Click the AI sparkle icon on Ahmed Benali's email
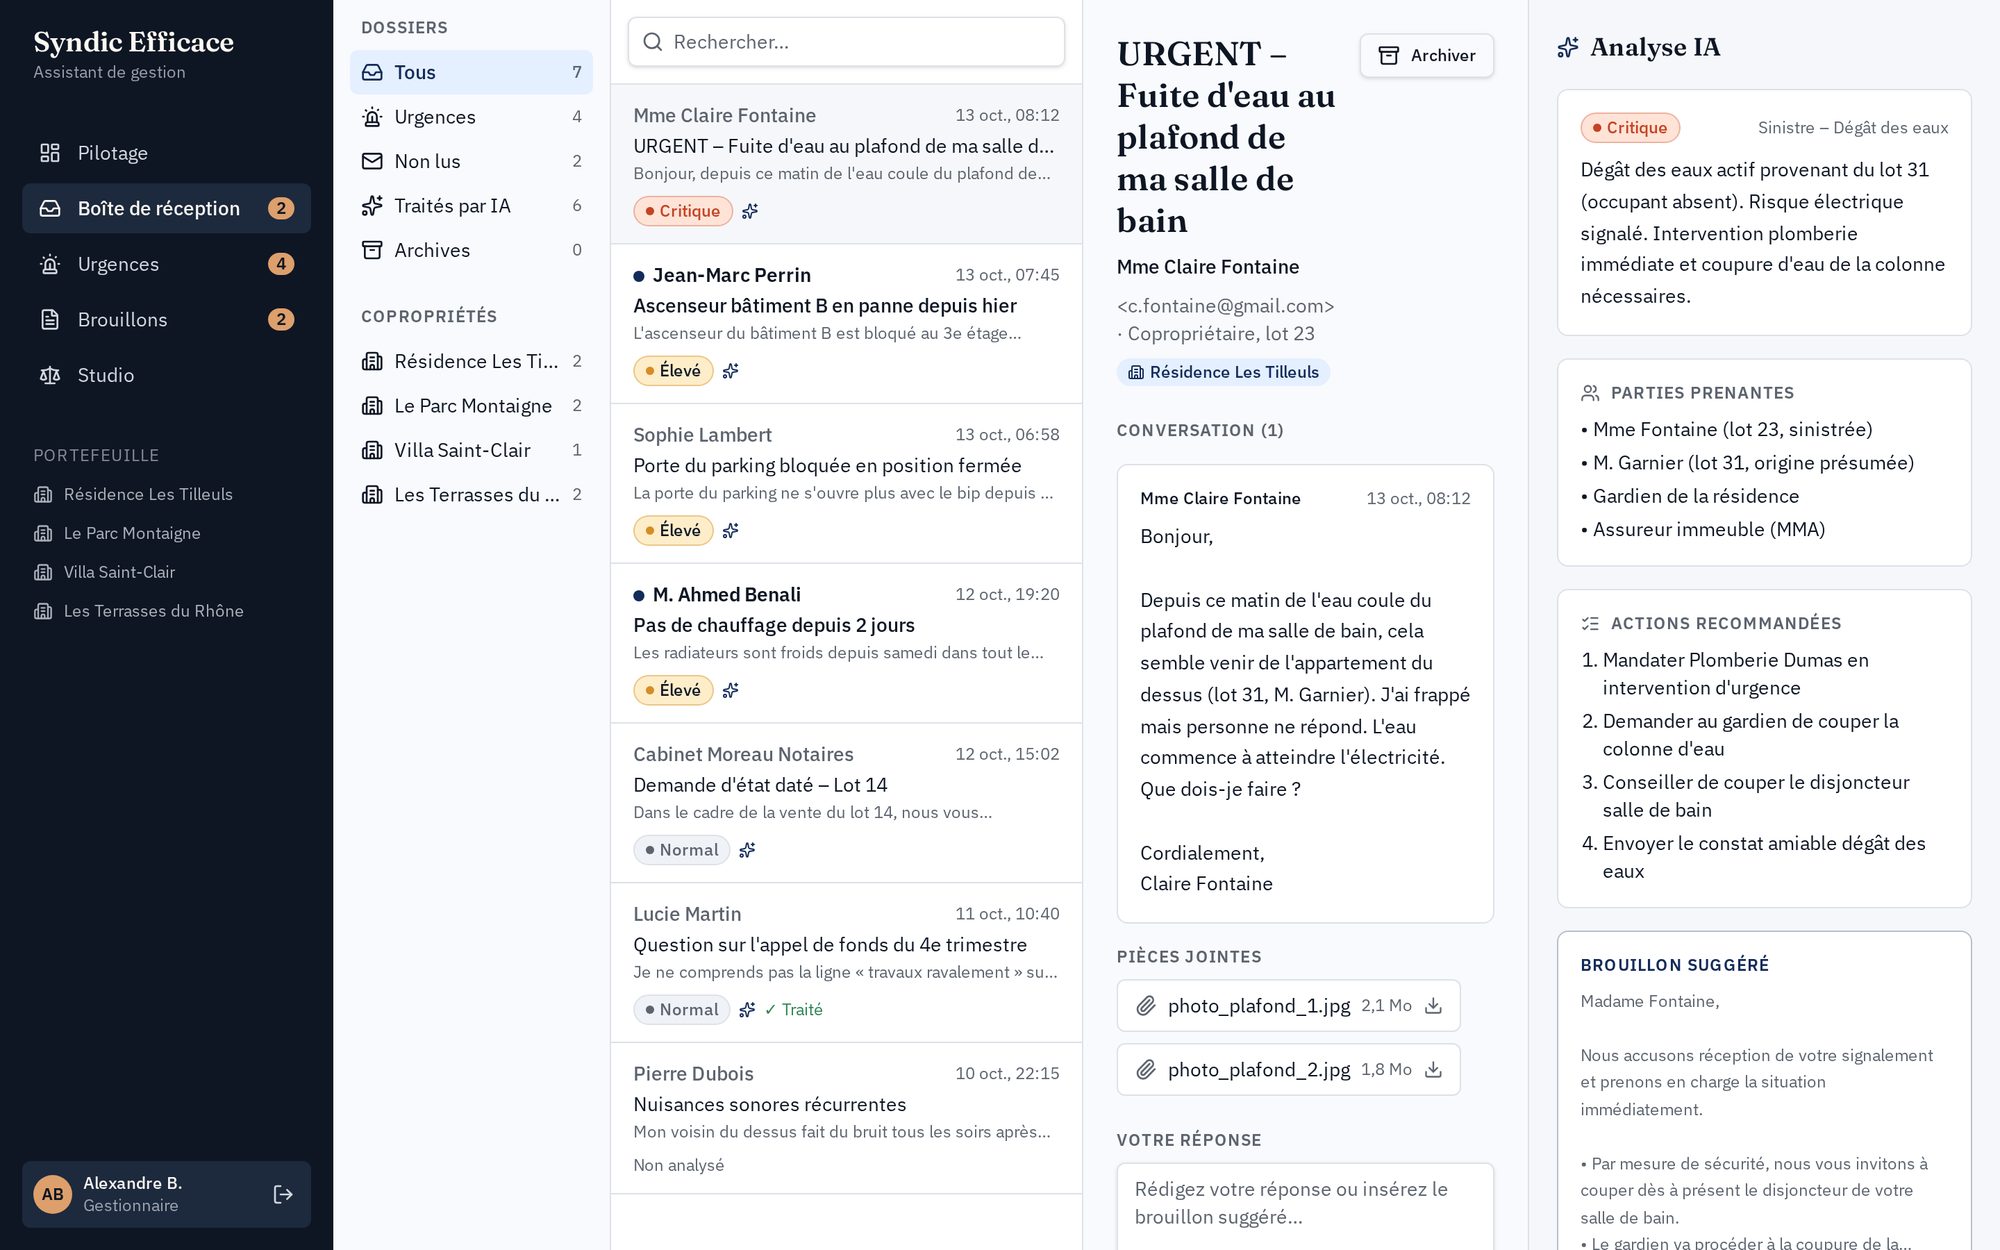This screenshot has width=2000, height=1250. pos(731,690)
